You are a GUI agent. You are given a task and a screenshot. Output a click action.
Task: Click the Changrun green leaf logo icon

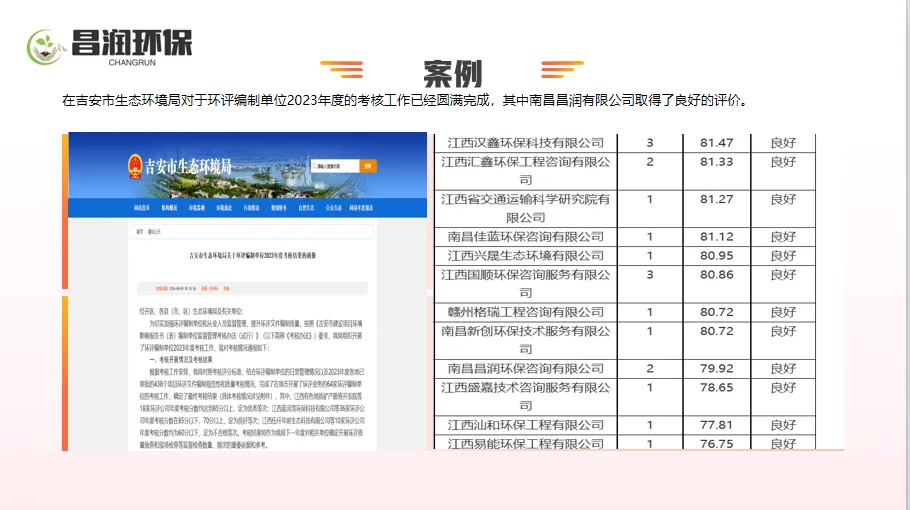pos(44,47)
